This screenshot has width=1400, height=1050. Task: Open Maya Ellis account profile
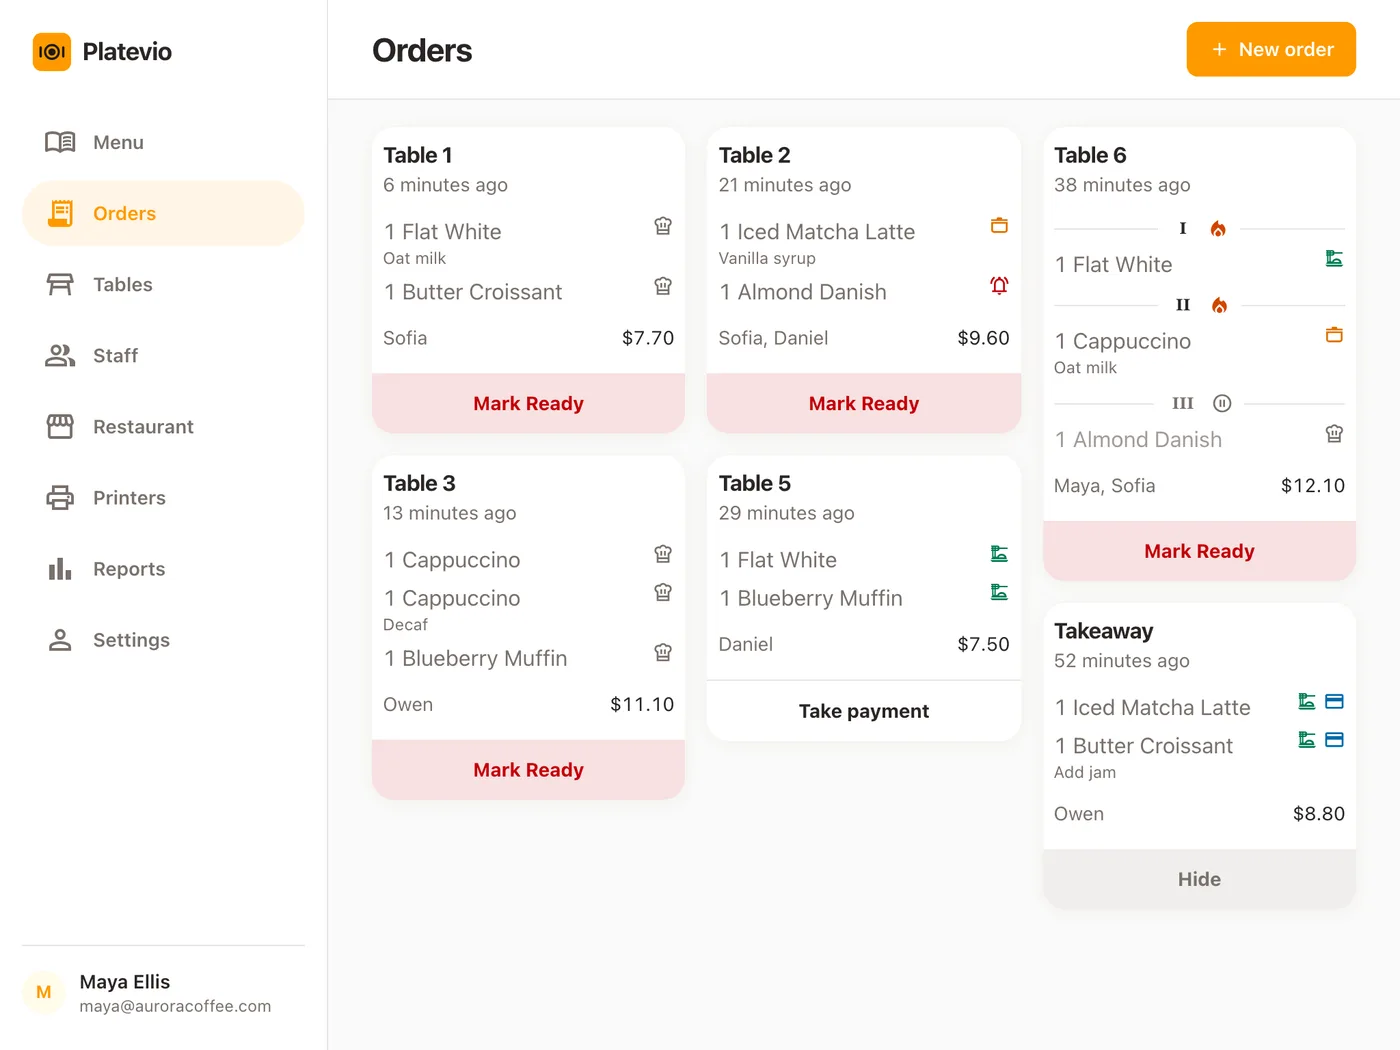pos(163,993)
